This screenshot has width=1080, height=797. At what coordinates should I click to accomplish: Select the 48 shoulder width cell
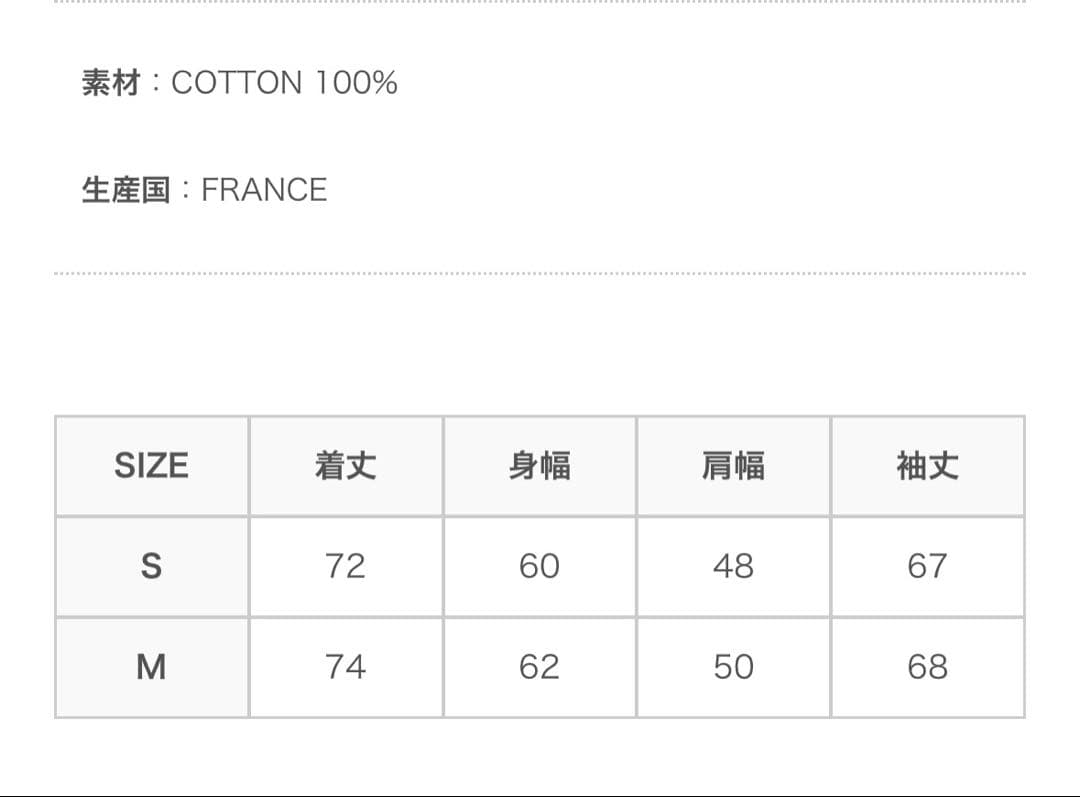click(x=733, y=566)
